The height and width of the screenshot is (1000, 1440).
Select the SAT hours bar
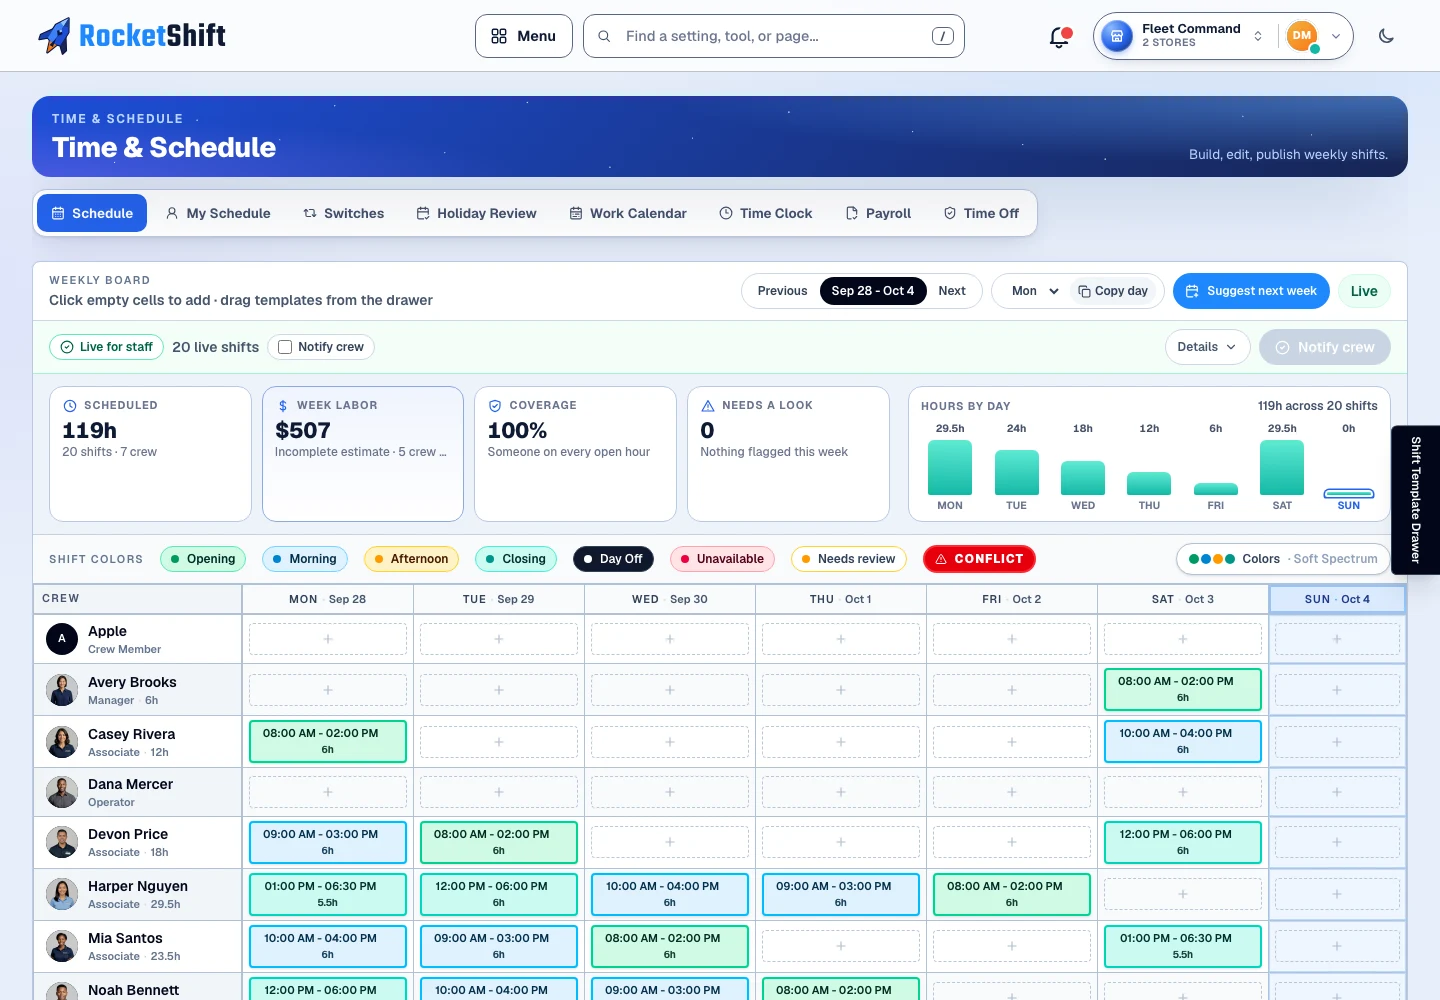click(1282, 468)
